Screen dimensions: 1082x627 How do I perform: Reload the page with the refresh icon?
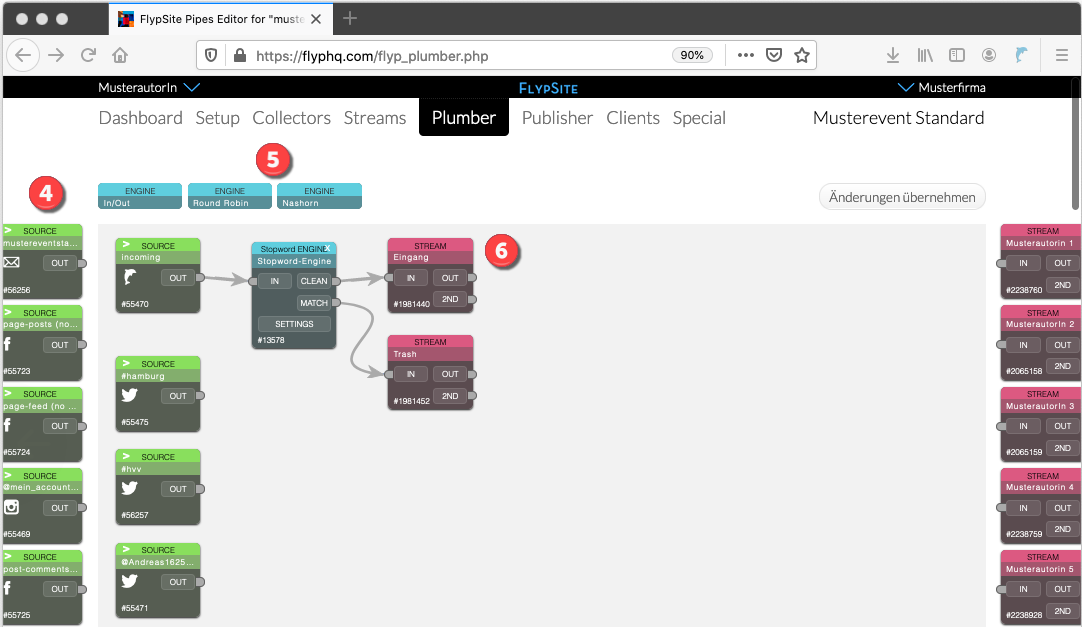pyautogui.click(x=88, y=55)
